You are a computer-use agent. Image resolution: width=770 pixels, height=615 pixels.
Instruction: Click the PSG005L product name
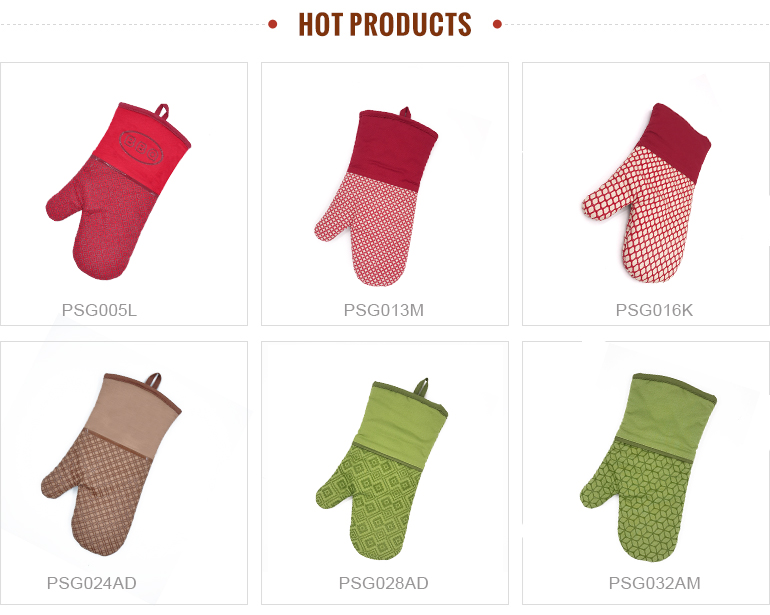[x=99, y=310]
